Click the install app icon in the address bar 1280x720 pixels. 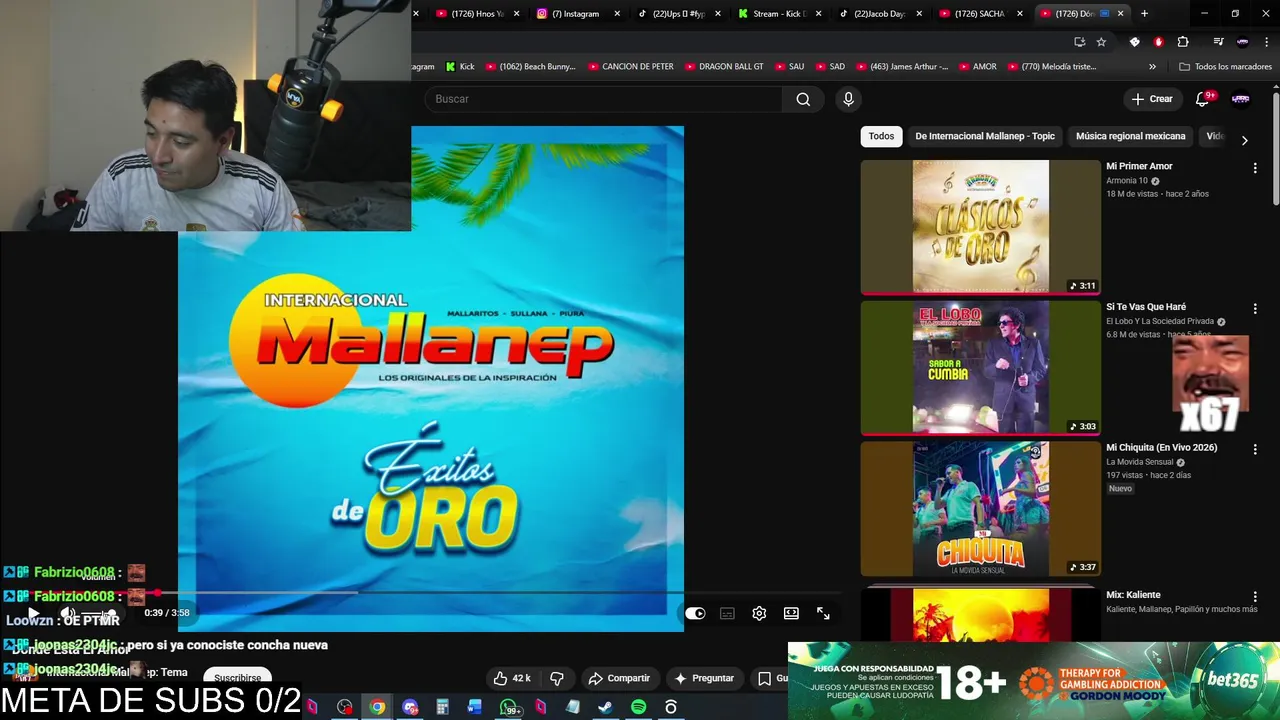click(1079, 42)
